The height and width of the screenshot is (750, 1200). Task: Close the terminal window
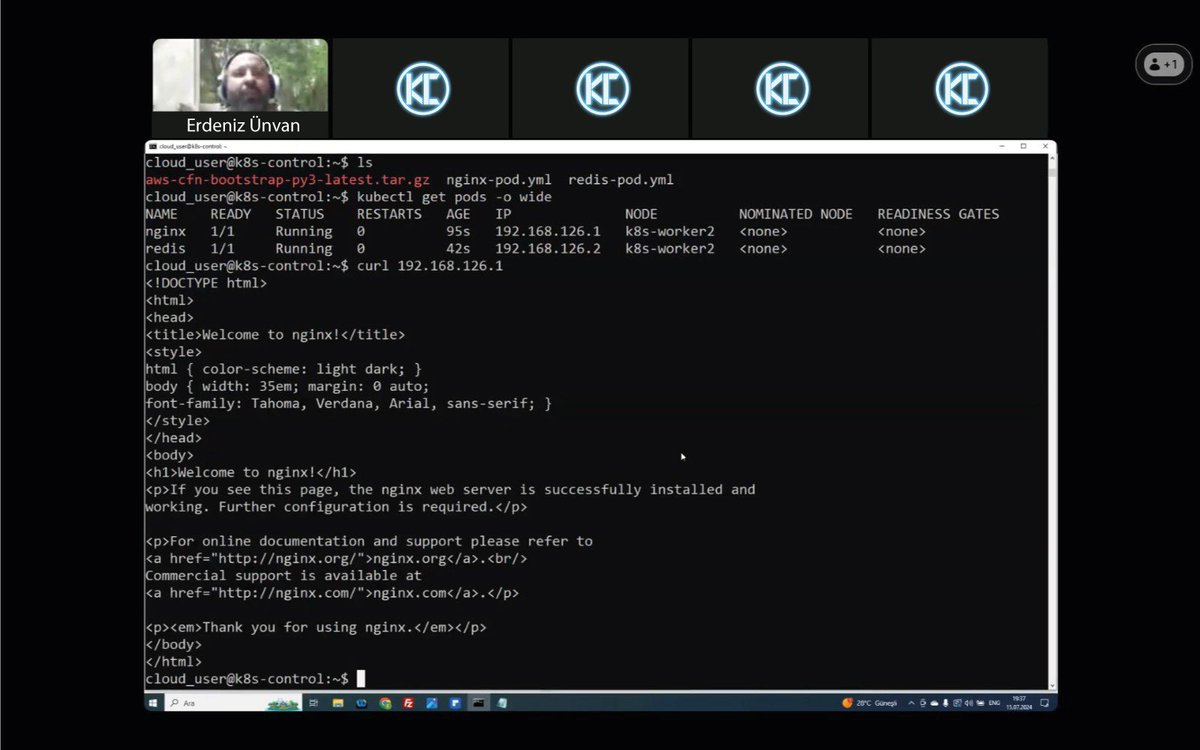click(x=1044, y=146)
